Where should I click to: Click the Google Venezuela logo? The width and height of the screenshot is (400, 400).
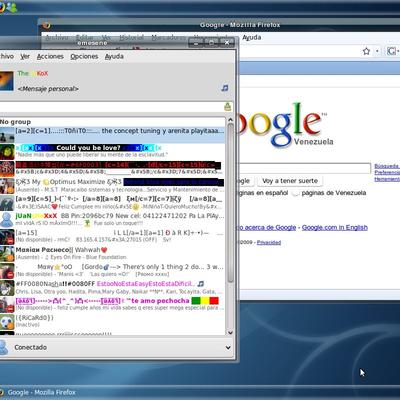285,125
